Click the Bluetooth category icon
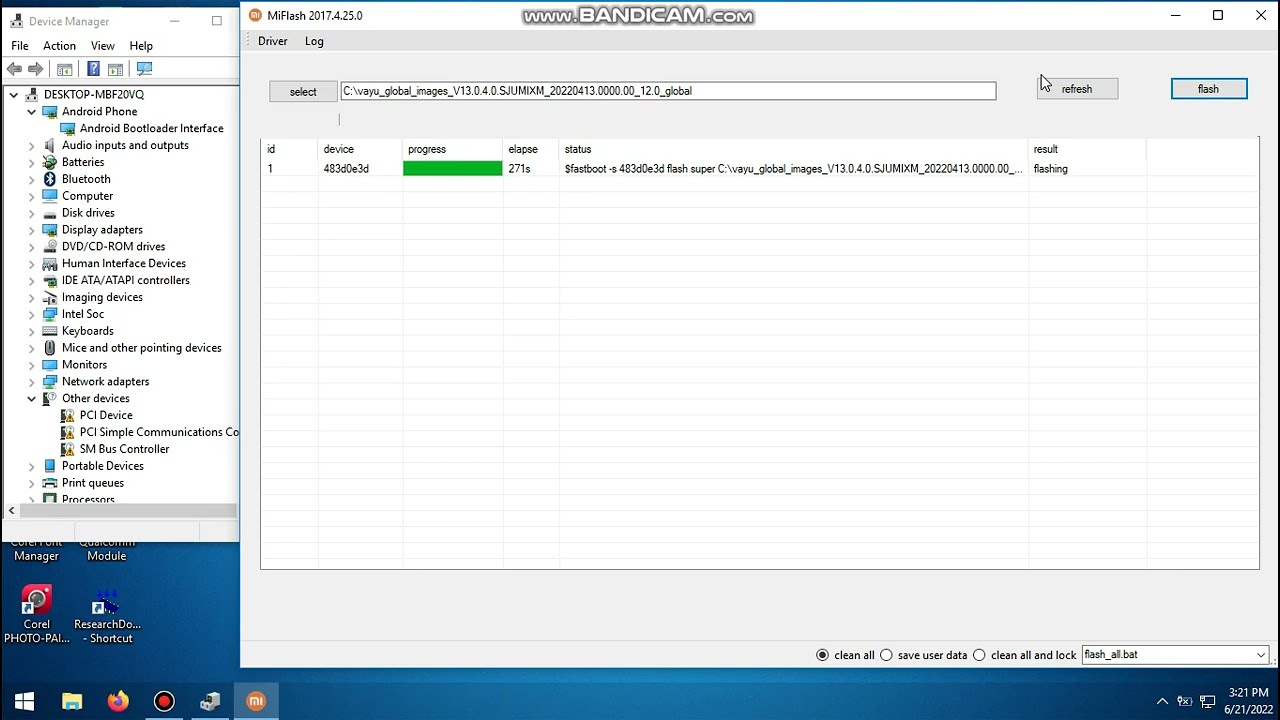Viewport: 1280px width, 720px height. coord(50,179)
